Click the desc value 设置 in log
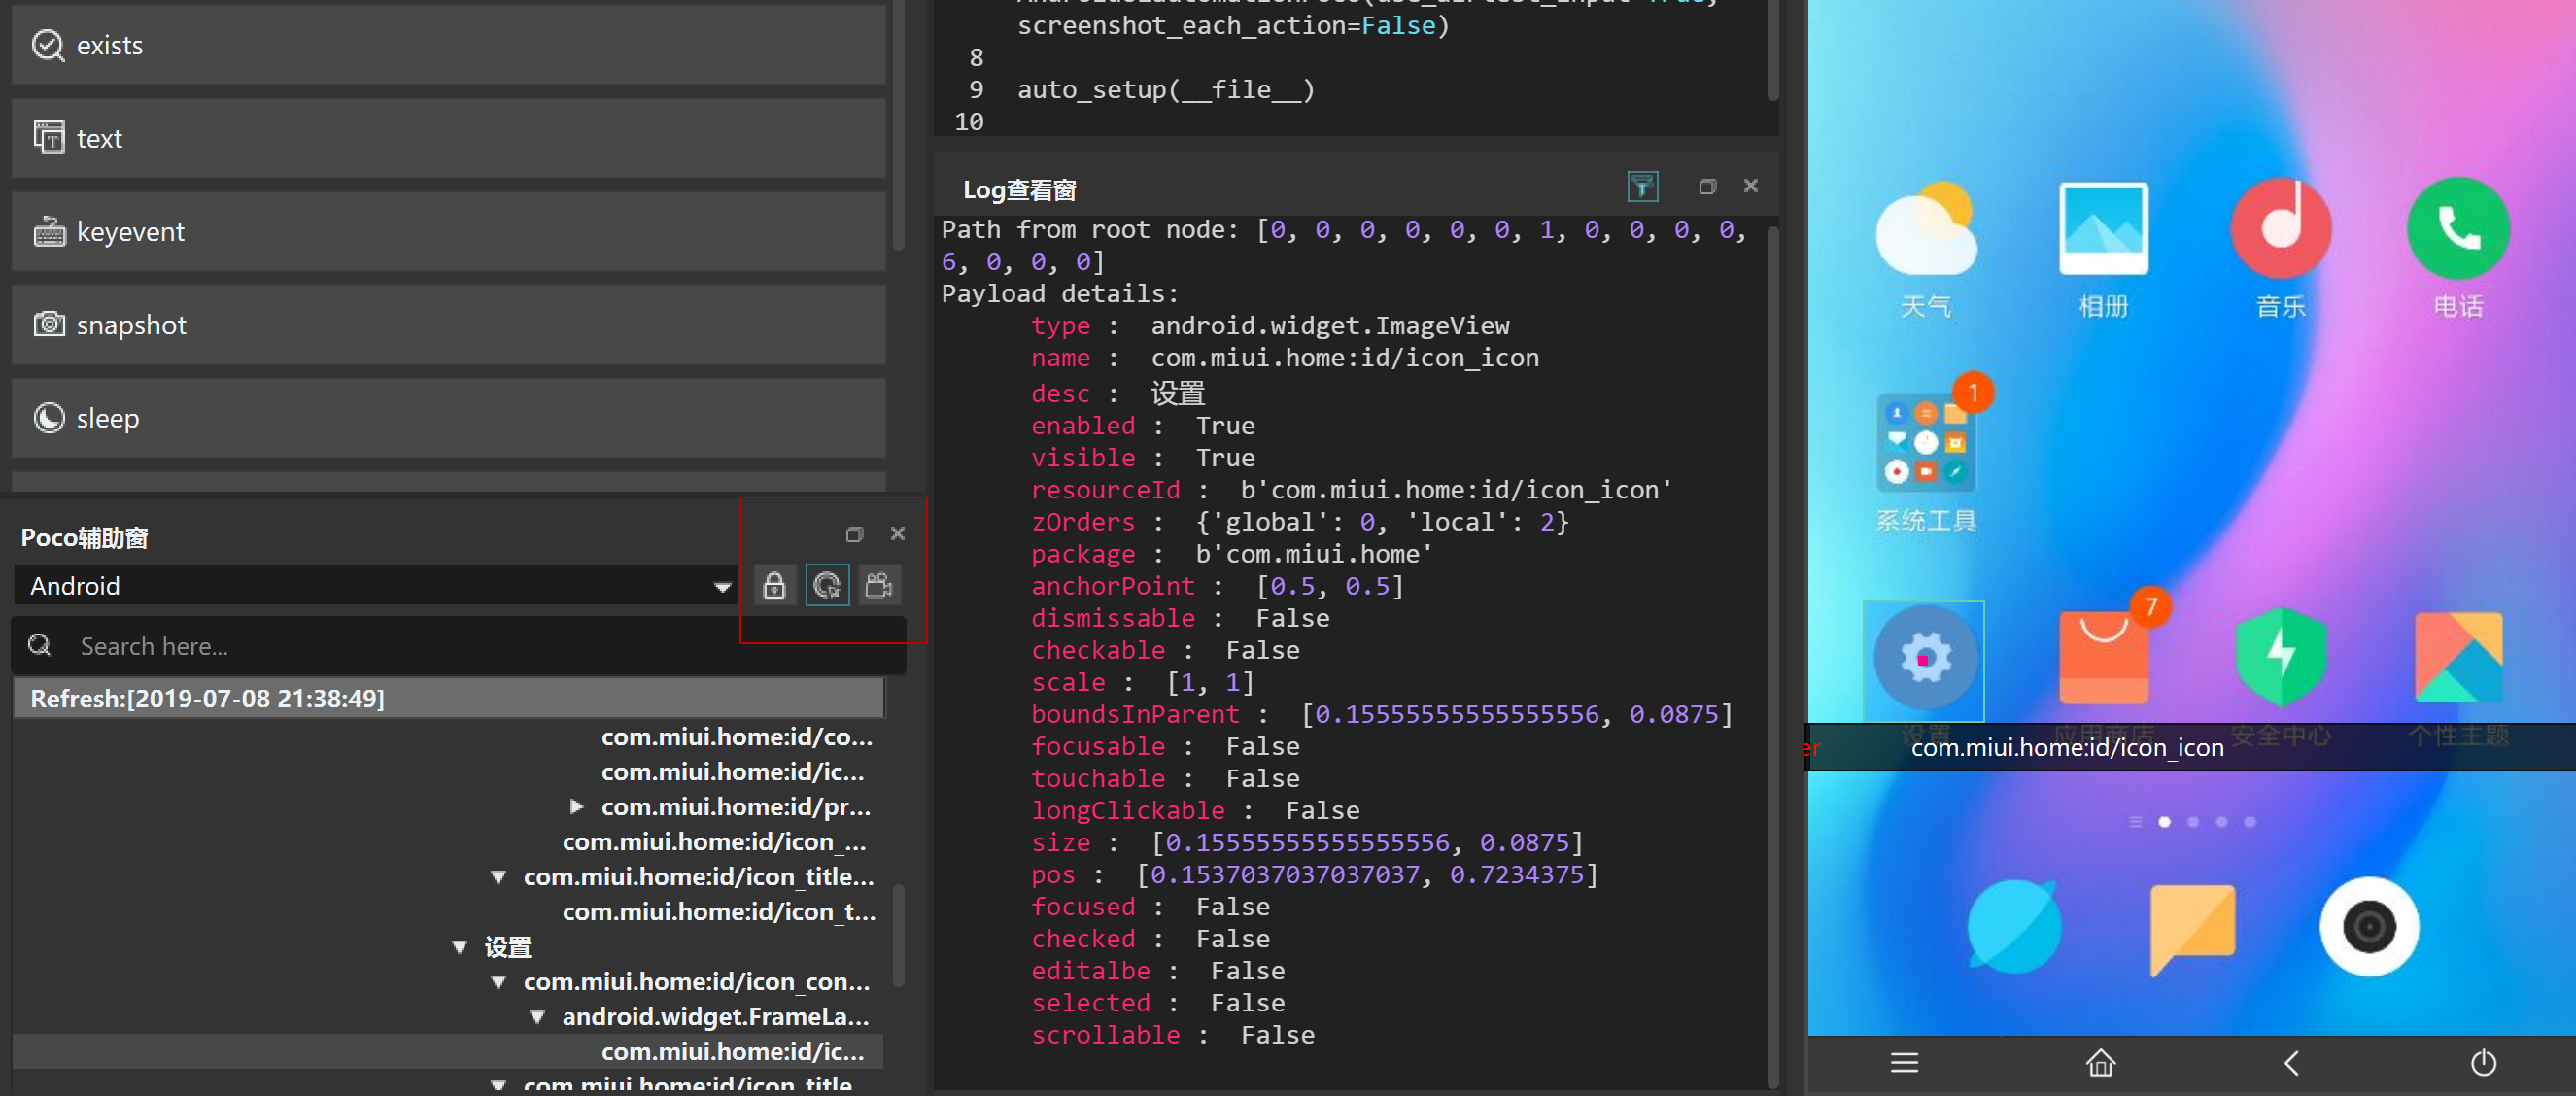Screen dimensions: 2576x1096 coord(1178,393)
